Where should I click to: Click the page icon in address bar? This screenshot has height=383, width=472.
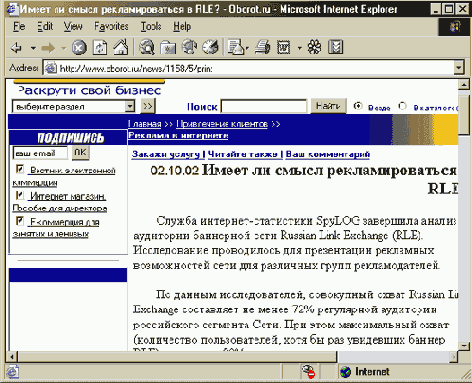click(x=51, y=68)
